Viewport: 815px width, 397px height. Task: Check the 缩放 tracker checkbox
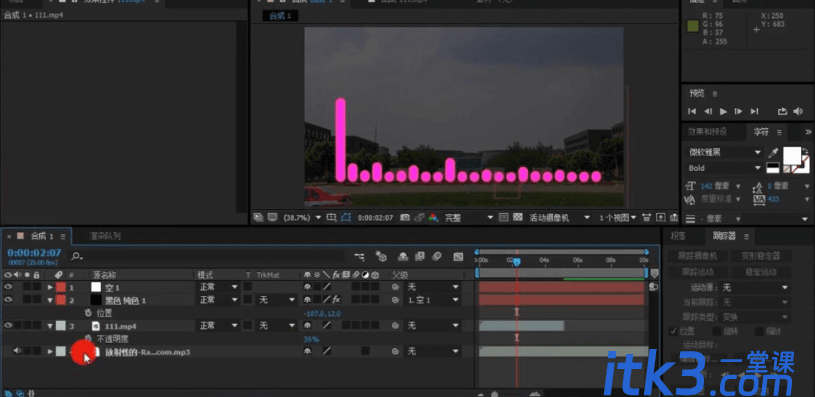[x=759, y=331]
